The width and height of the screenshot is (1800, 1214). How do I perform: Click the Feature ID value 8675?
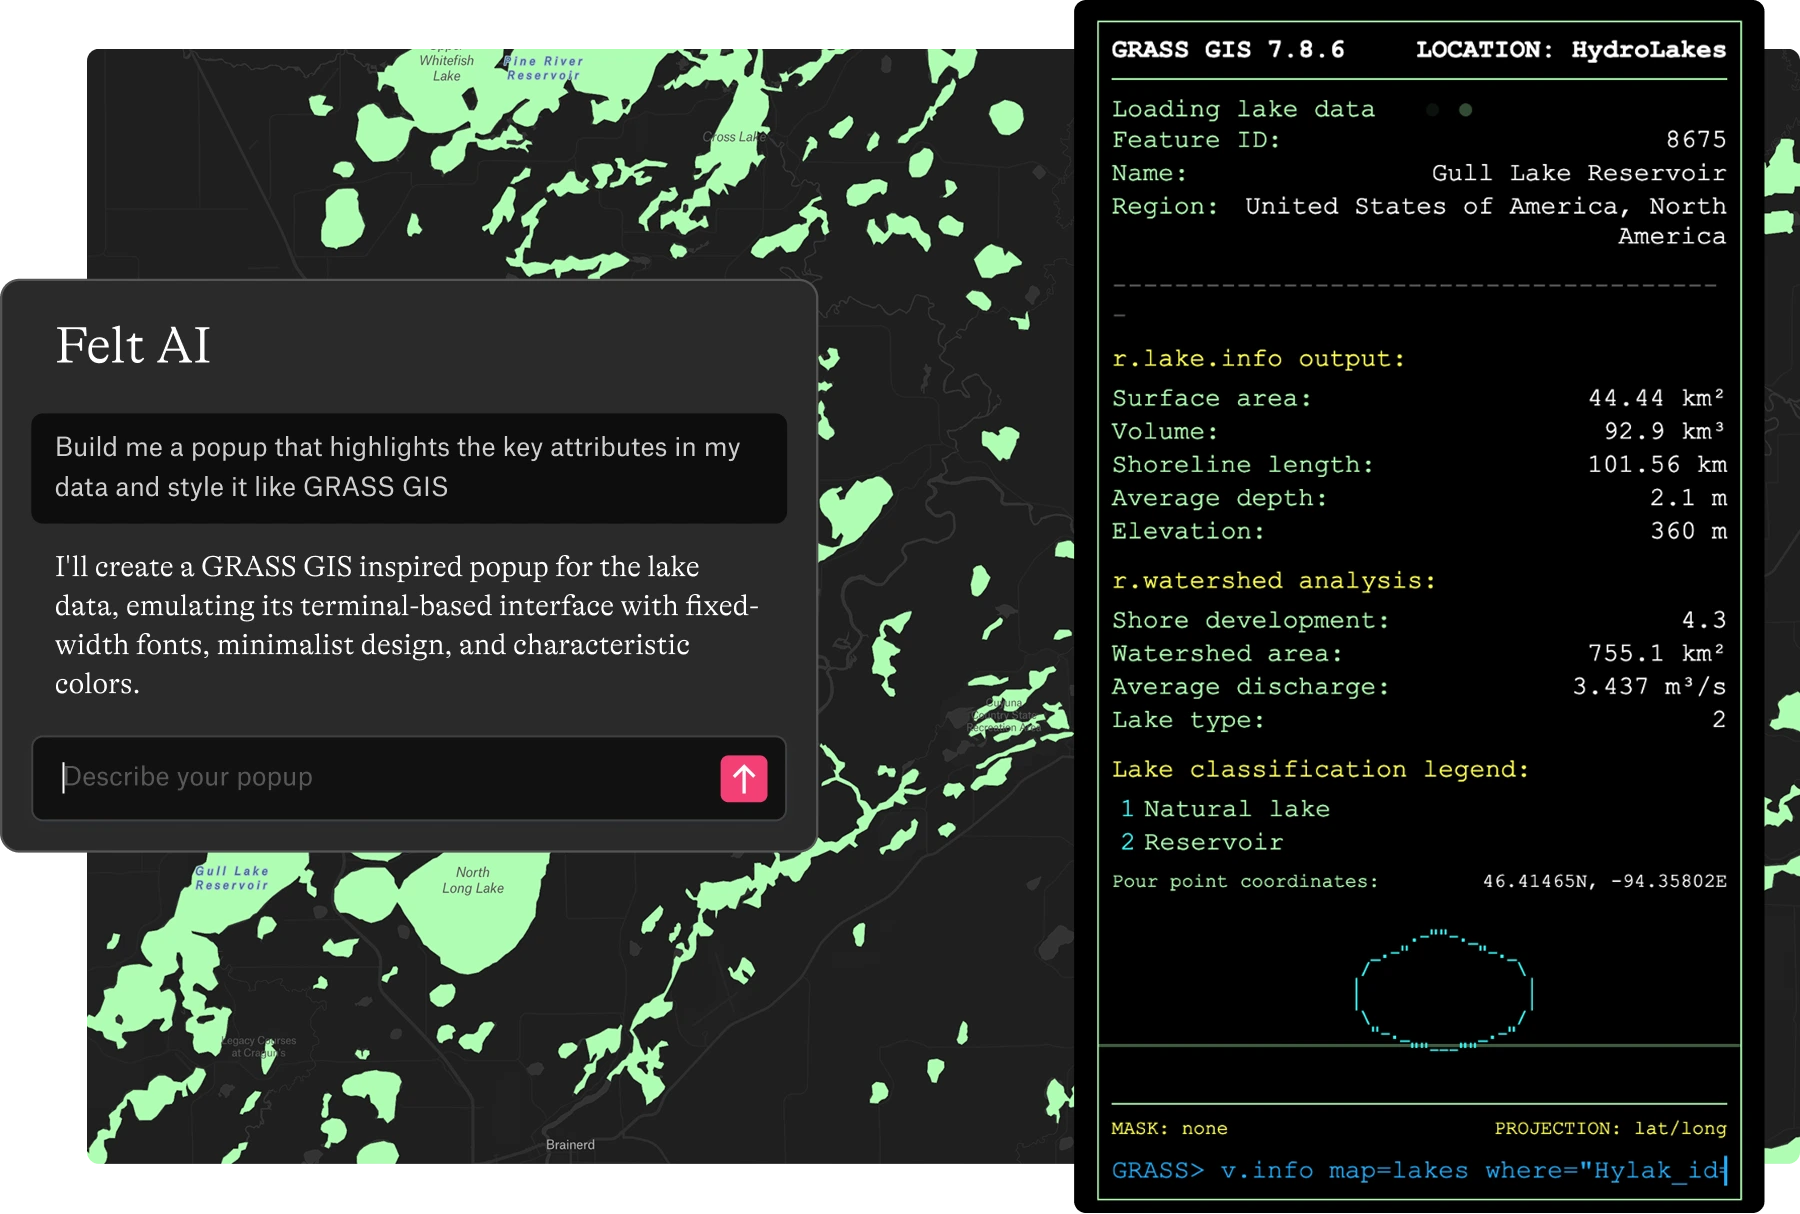click(x=1696, y=140)
